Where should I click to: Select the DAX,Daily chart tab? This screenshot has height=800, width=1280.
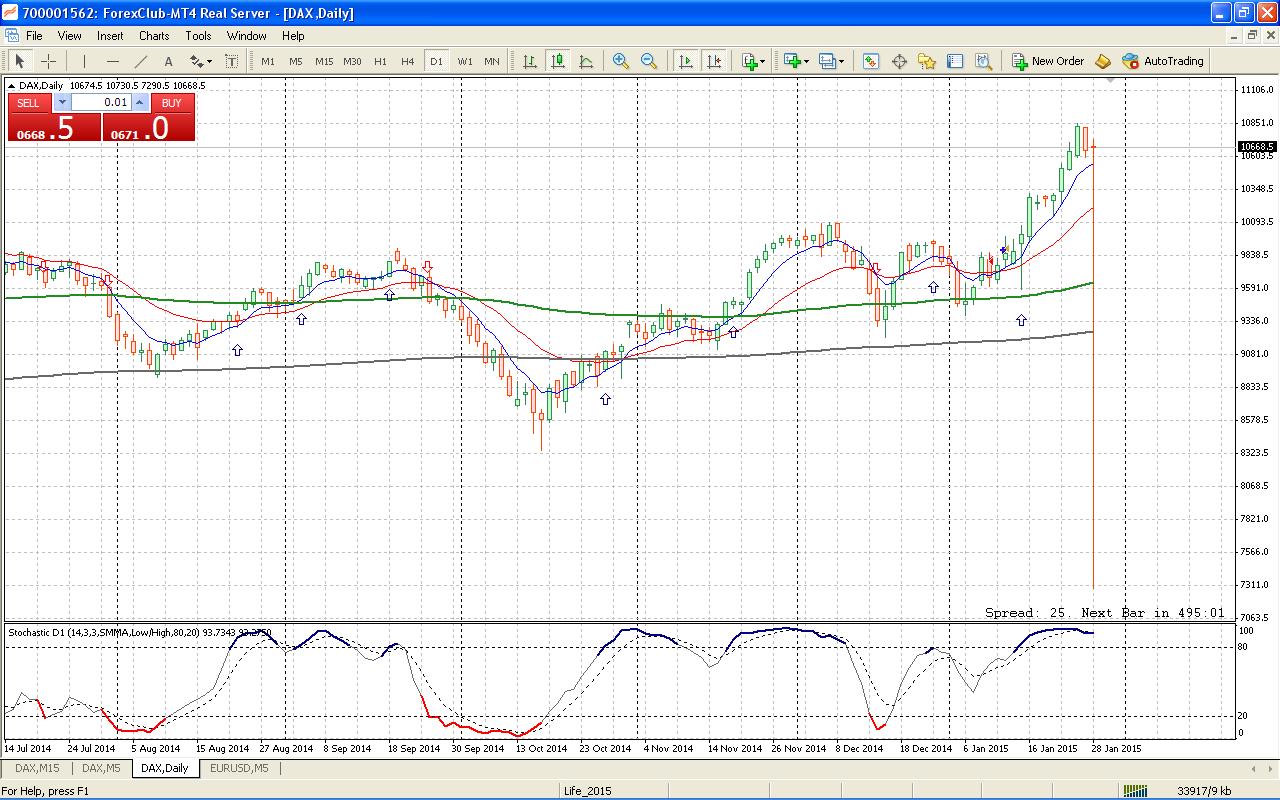(x=165, y=768)
